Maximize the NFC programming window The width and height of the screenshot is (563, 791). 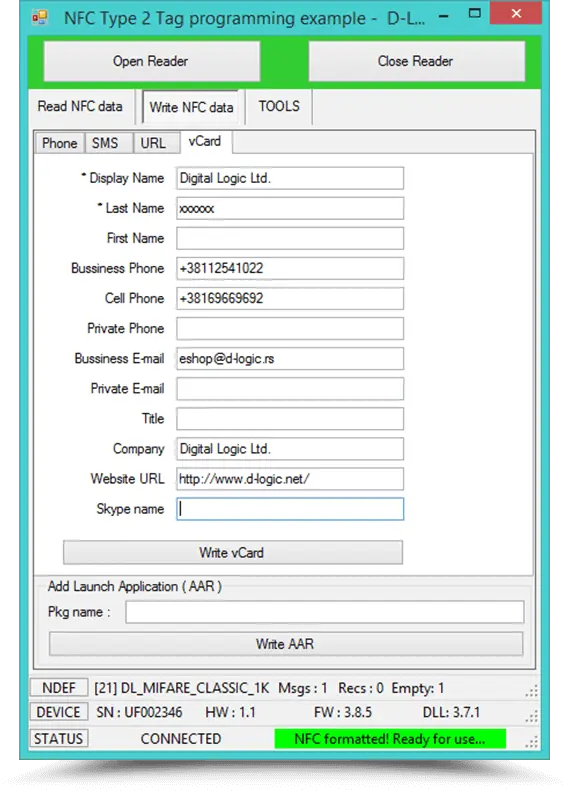coord(474,14)
